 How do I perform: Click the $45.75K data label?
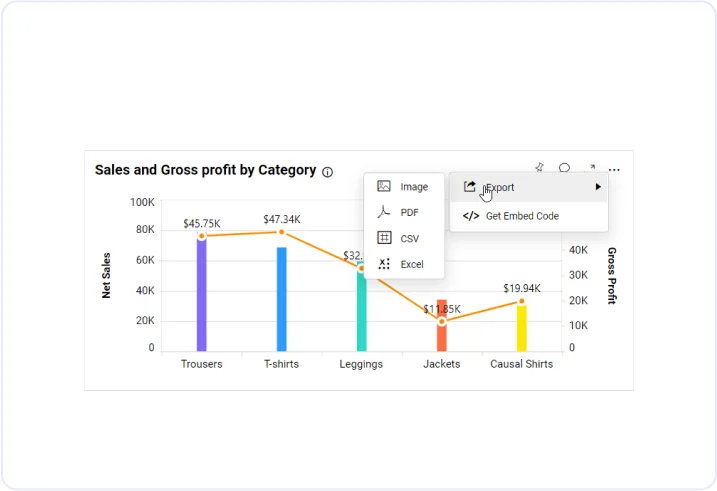[202, 224]
